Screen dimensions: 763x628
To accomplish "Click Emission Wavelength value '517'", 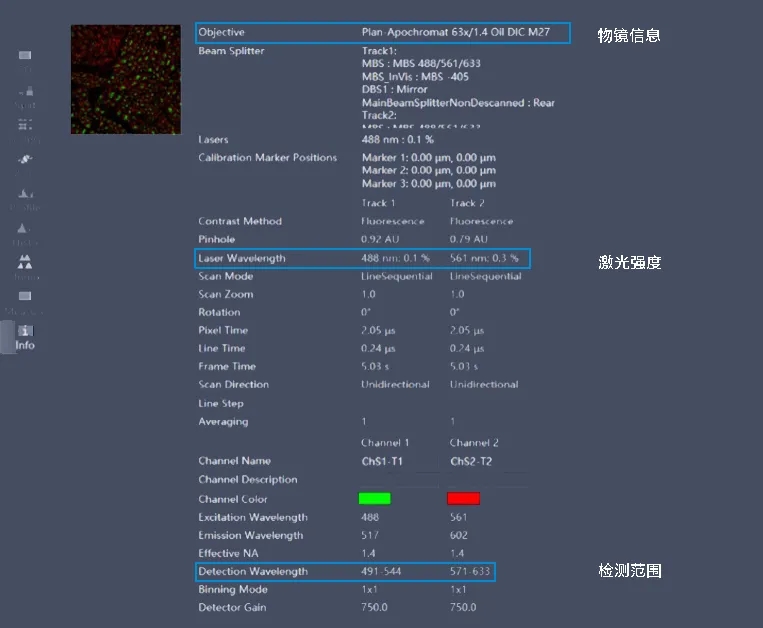I will (x=370, y=536).
